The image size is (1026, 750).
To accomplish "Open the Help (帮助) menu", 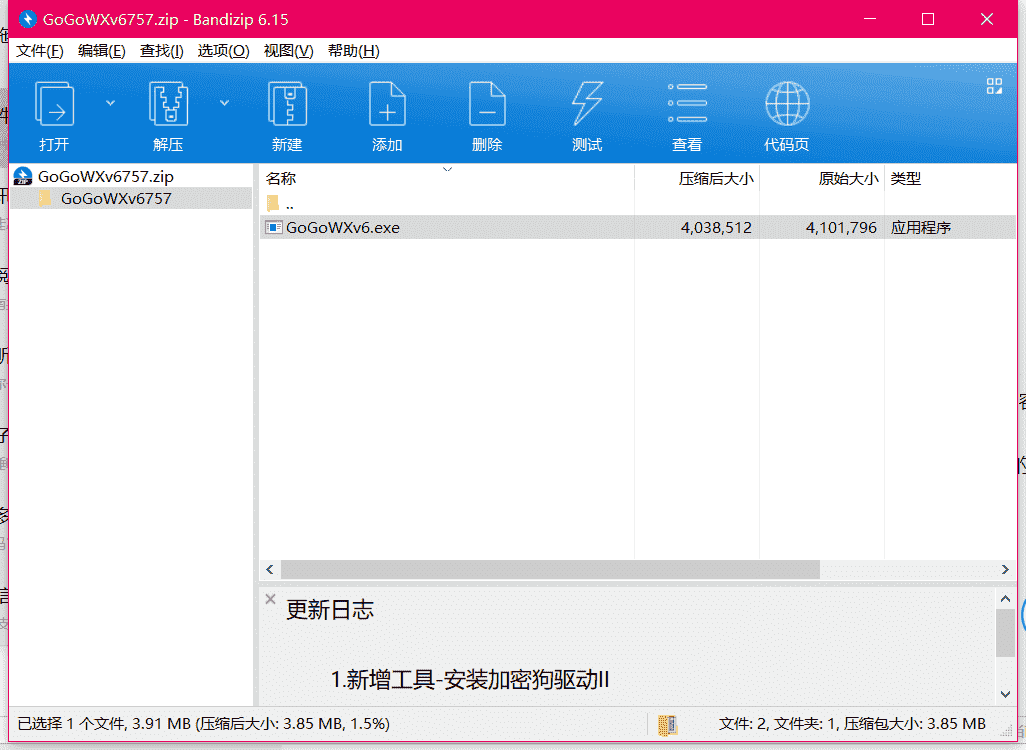I will (353, 51).
